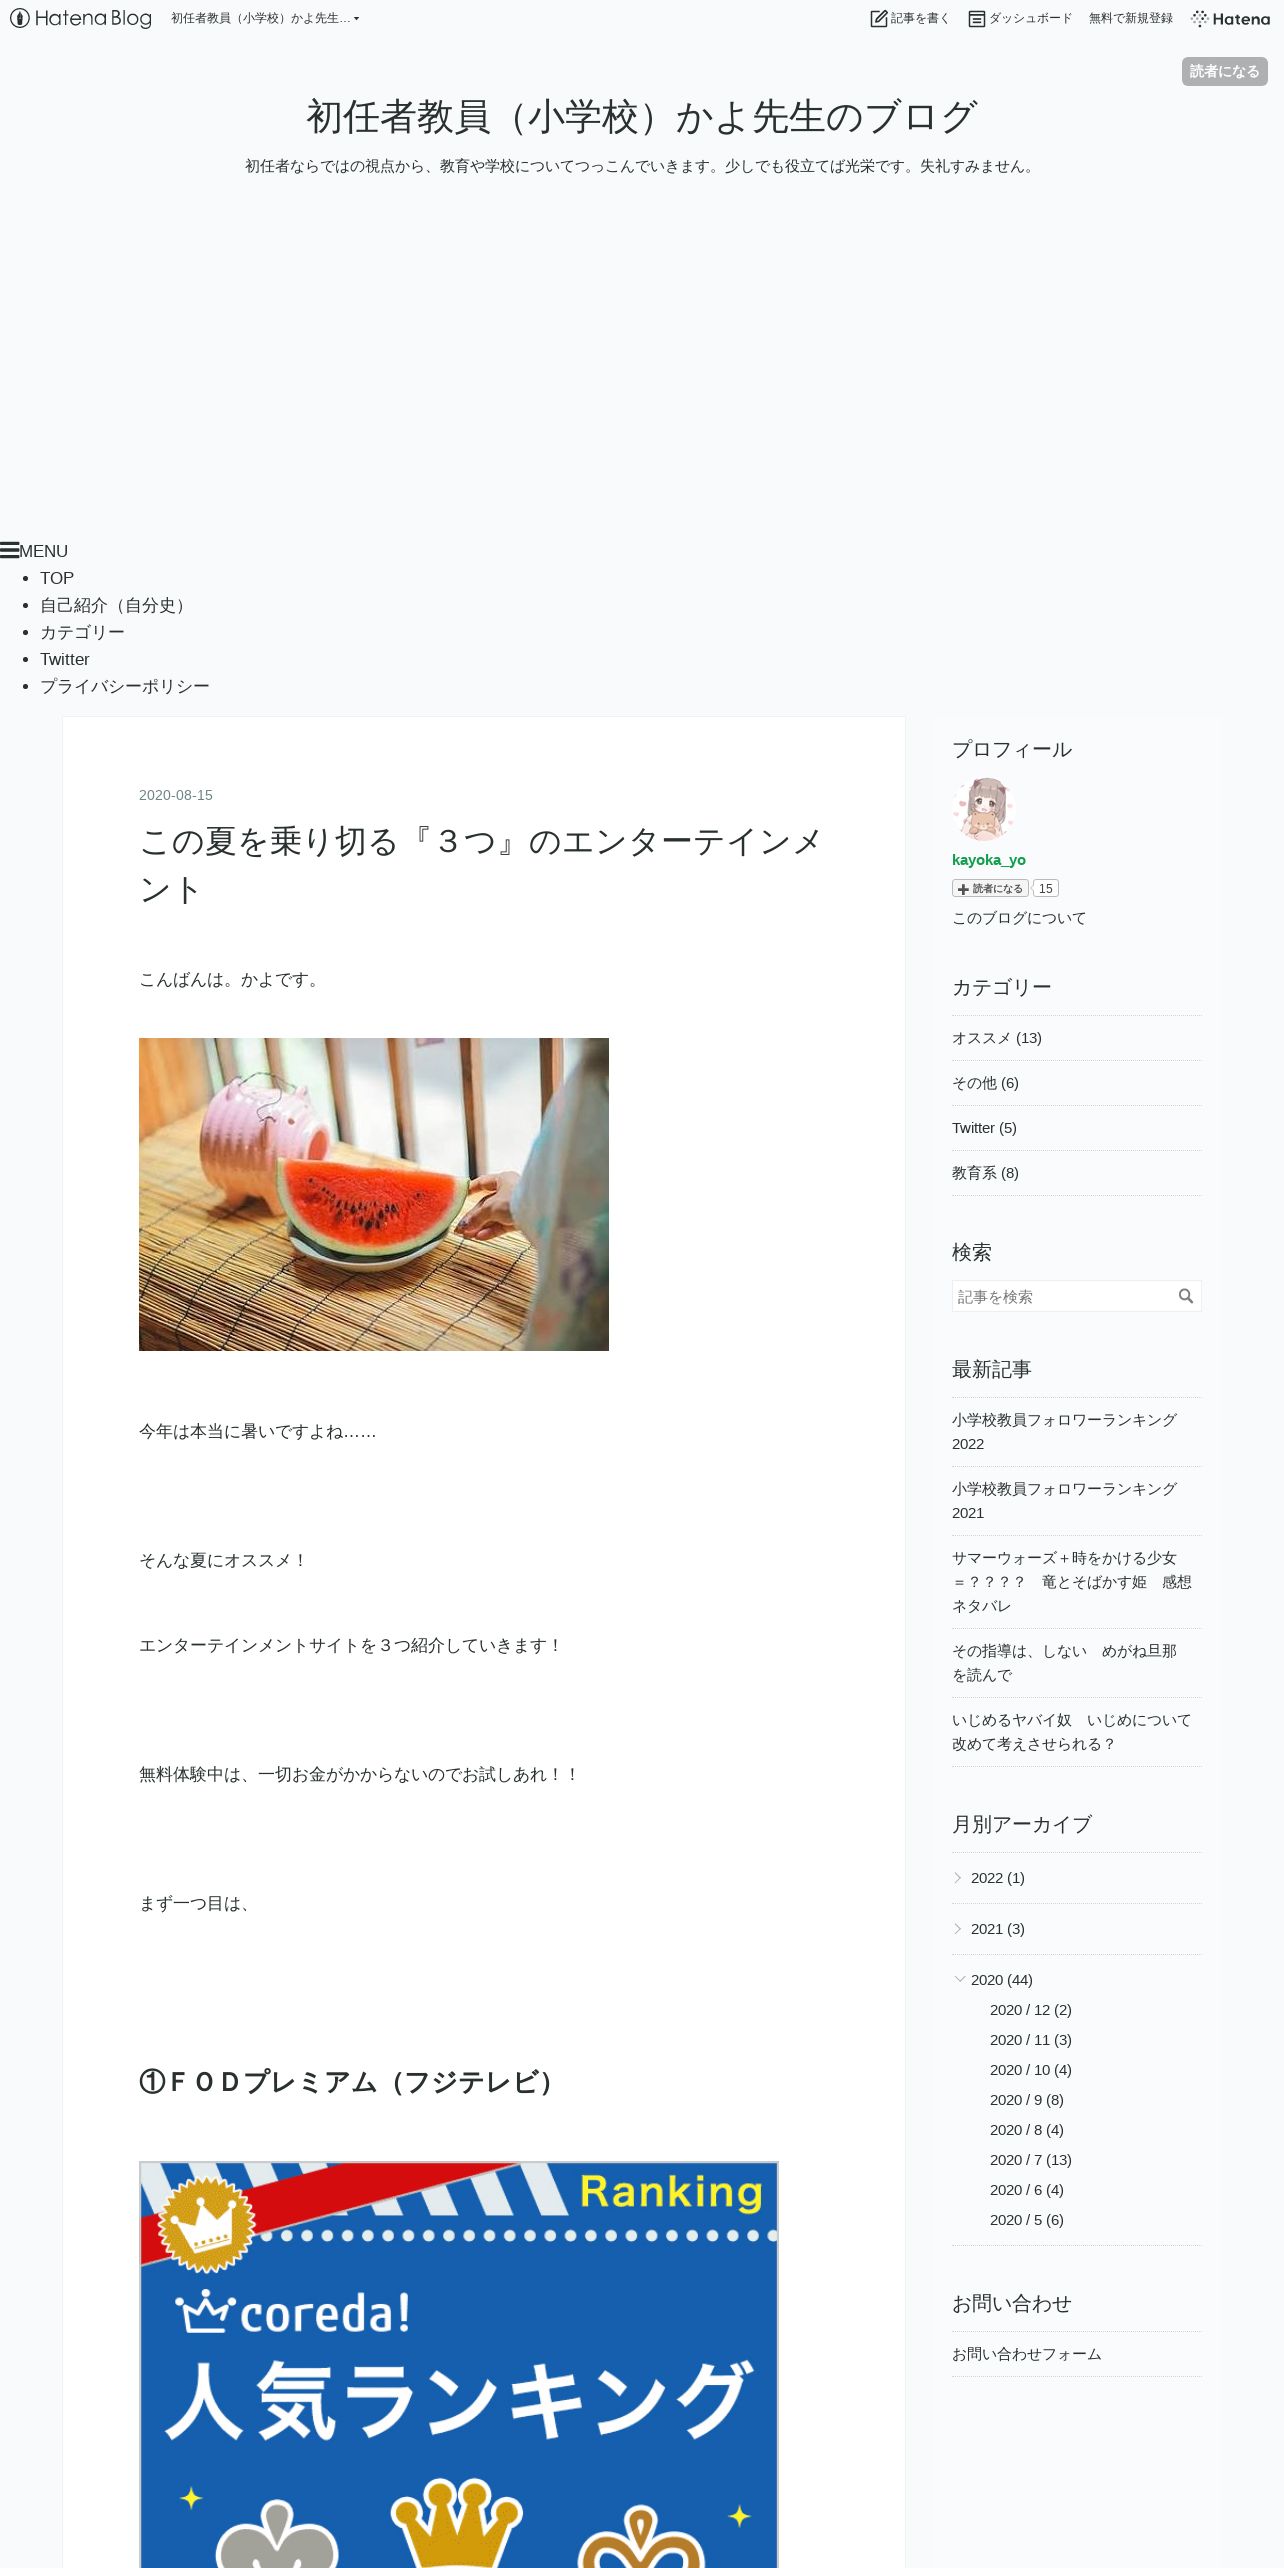Select the プライバシーポリシー menu item

(125, 686)
